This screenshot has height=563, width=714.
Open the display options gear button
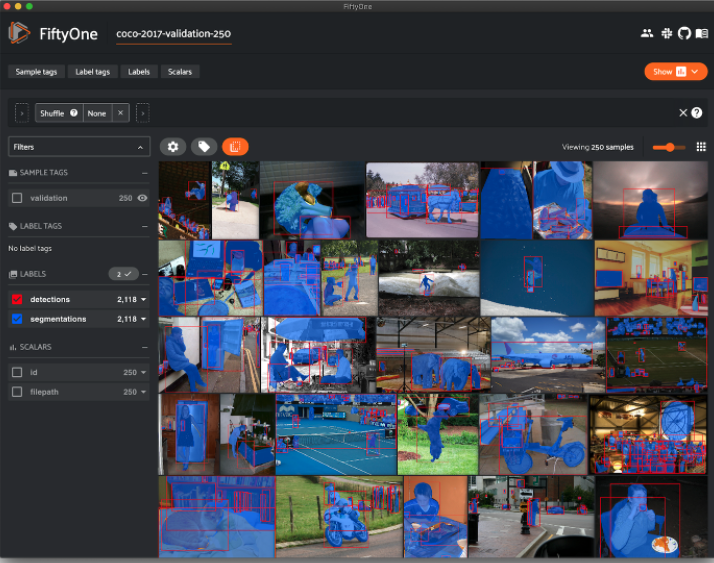(173, 147)
